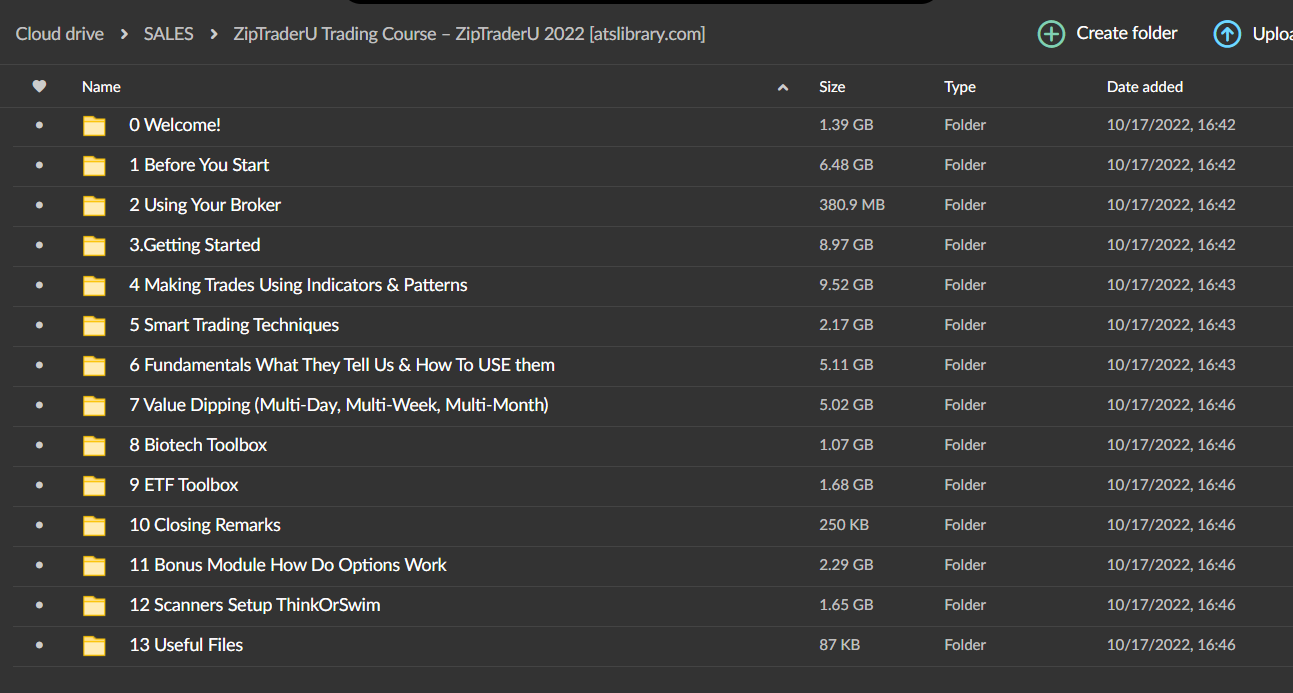This screenshot has width=1293, height=693.
Task: Toggle favorite dot for 1 Before You Start
Action: [39, 165]
